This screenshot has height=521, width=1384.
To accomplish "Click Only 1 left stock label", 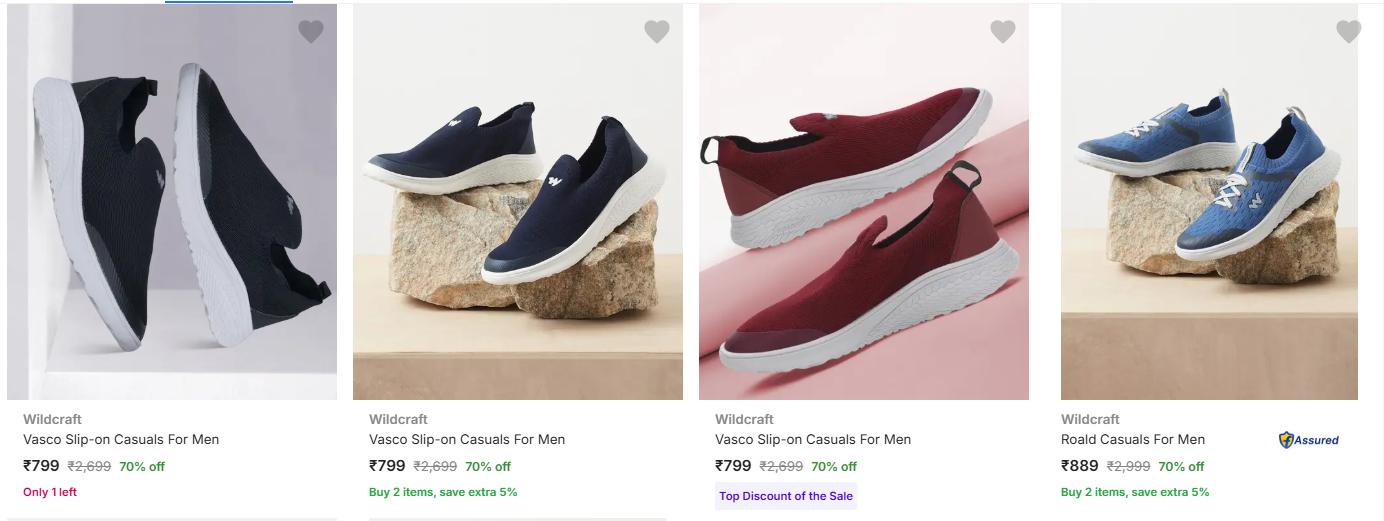I will pos(50,492).
